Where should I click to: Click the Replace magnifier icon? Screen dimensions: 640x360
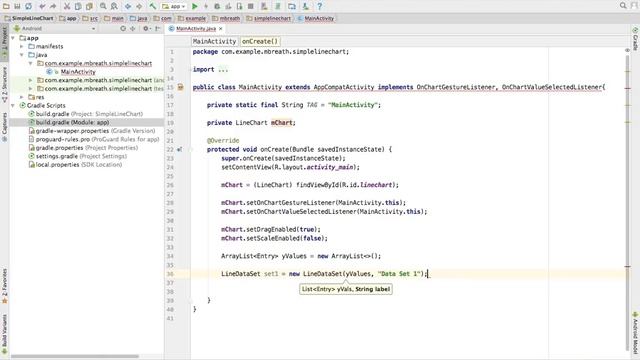tap(114, 6)
